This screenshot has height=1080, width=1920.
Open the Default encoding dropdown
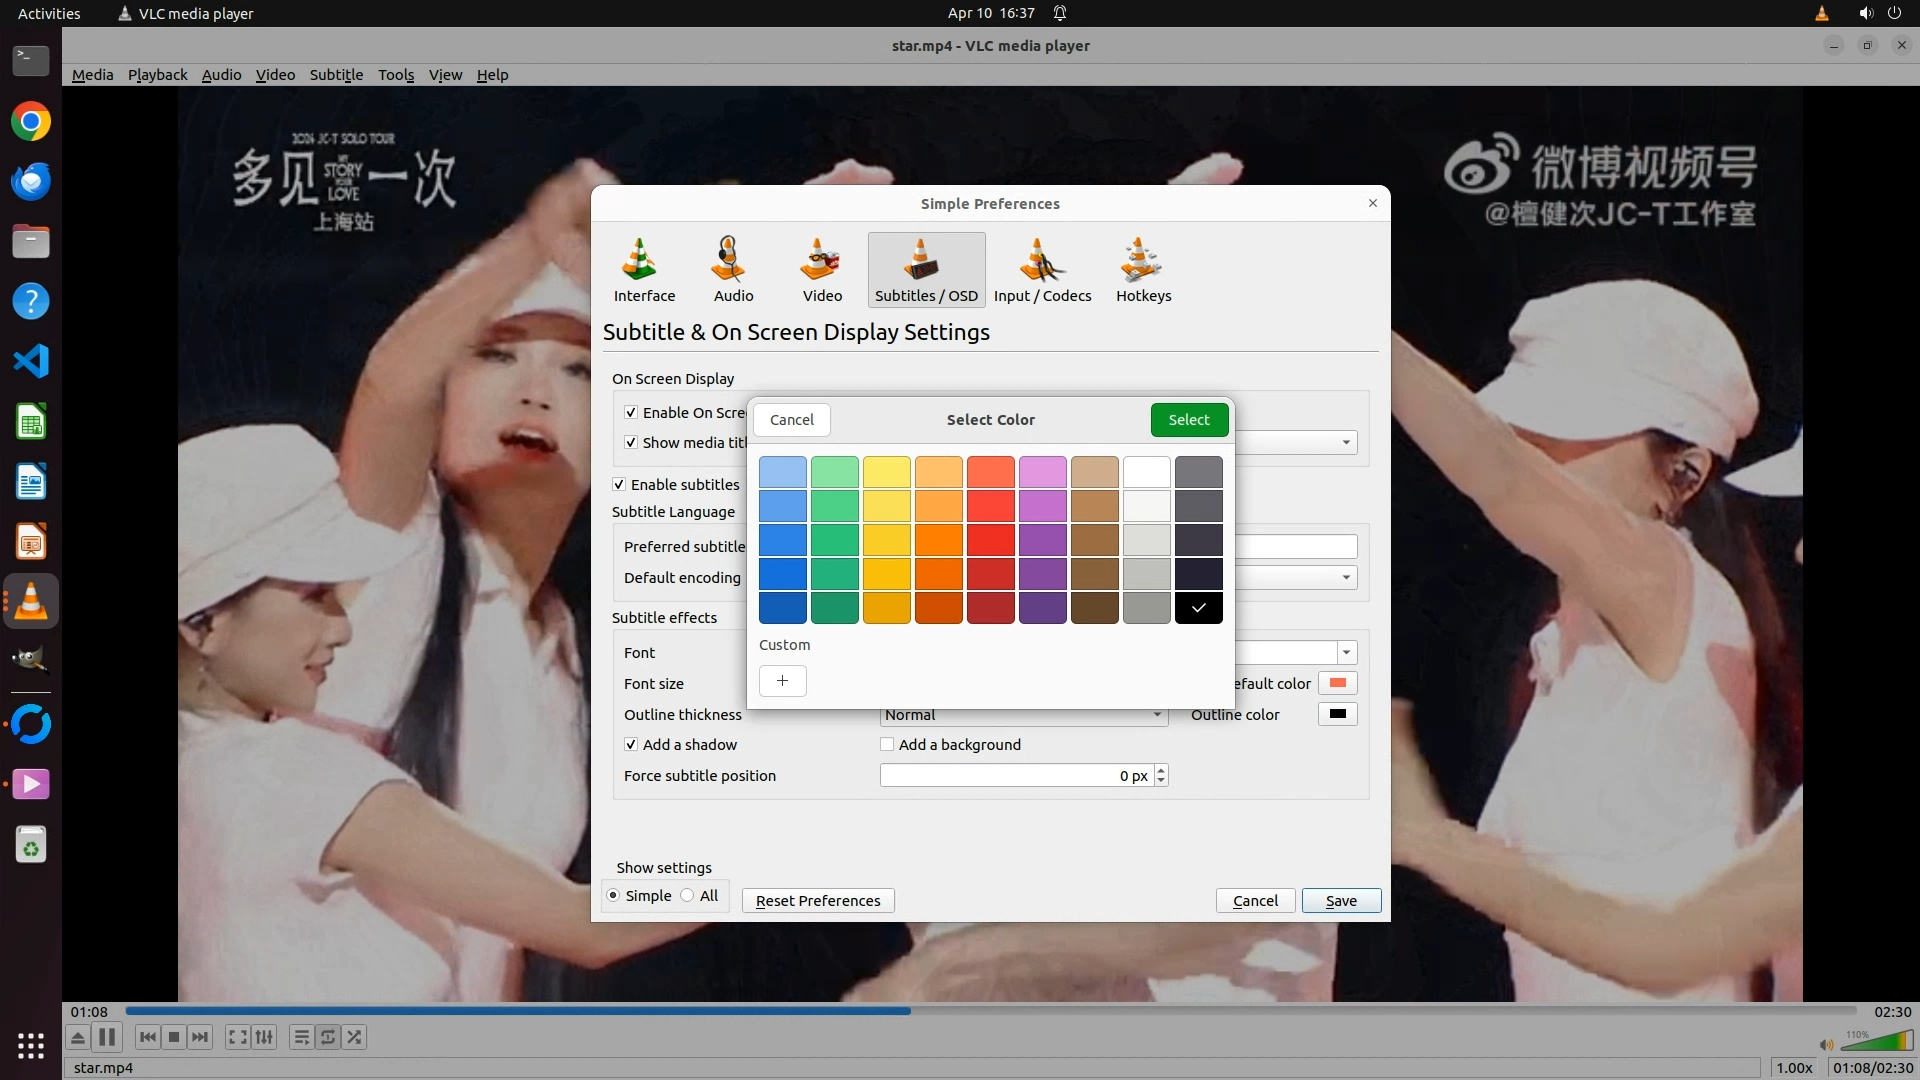(1346, 578)
